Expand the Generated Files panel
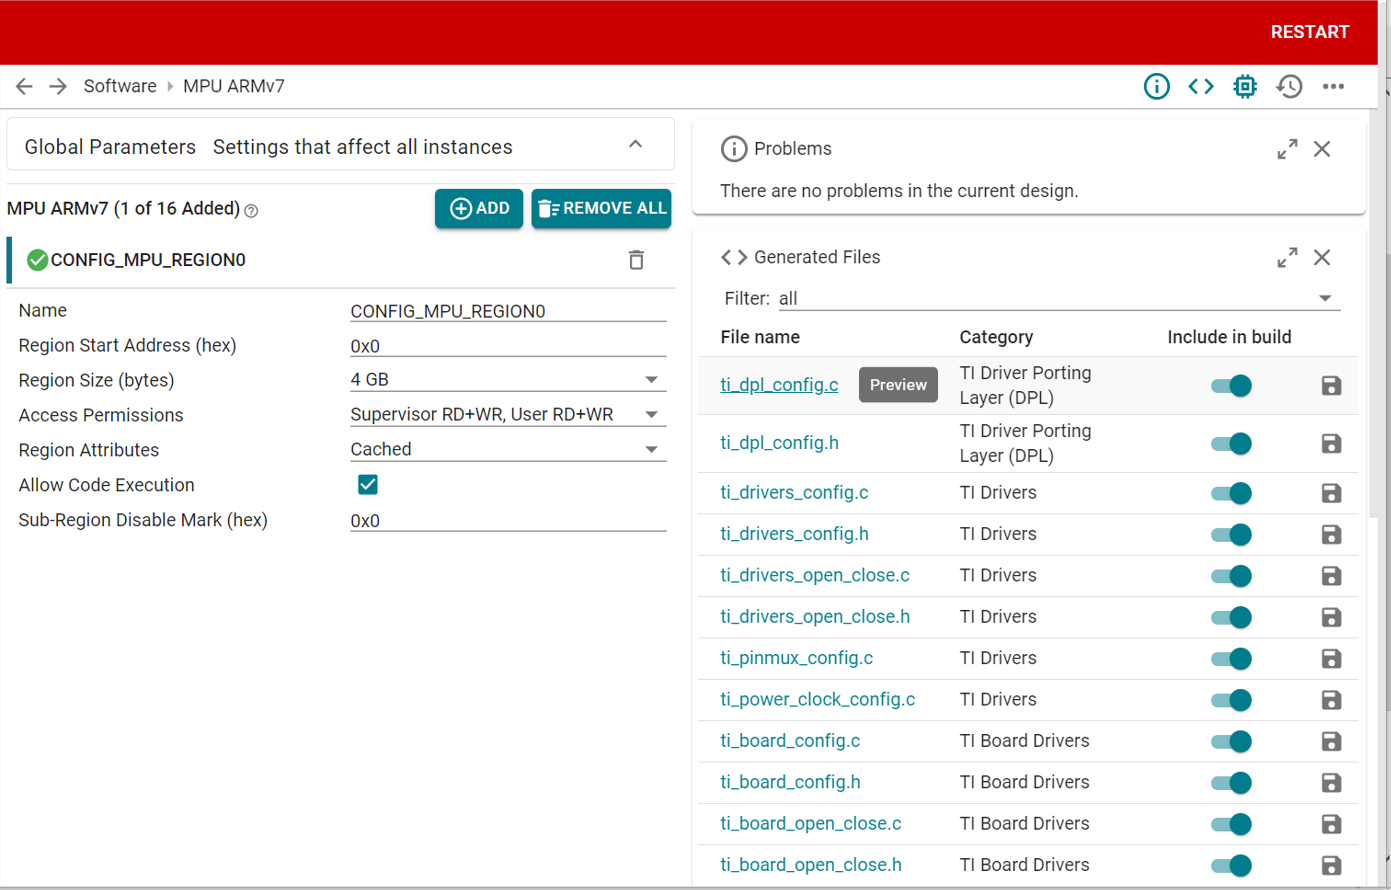The width and height of the screenshot is (1391, 890). tap(1287, 258)
